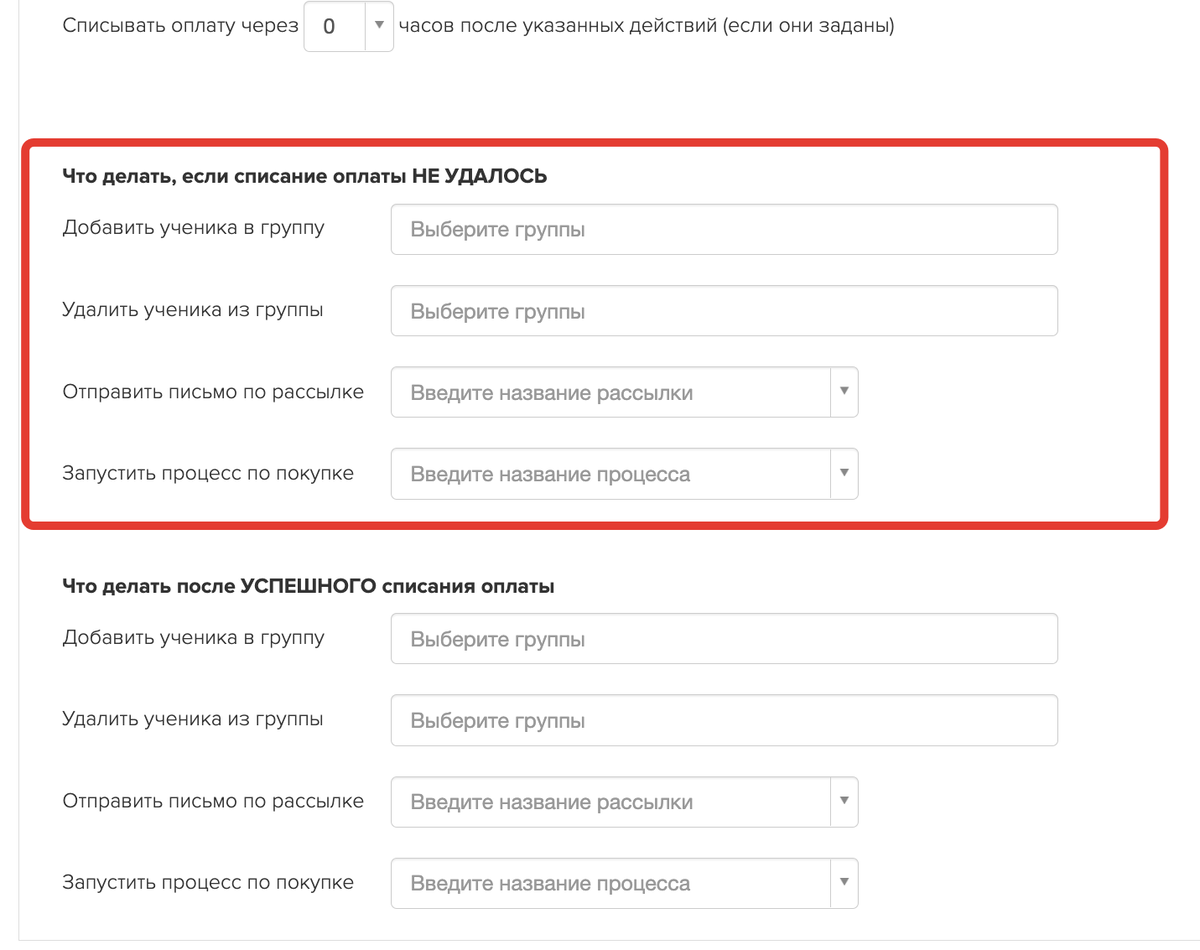Focus process name input under successful payment

coord(610,884)
